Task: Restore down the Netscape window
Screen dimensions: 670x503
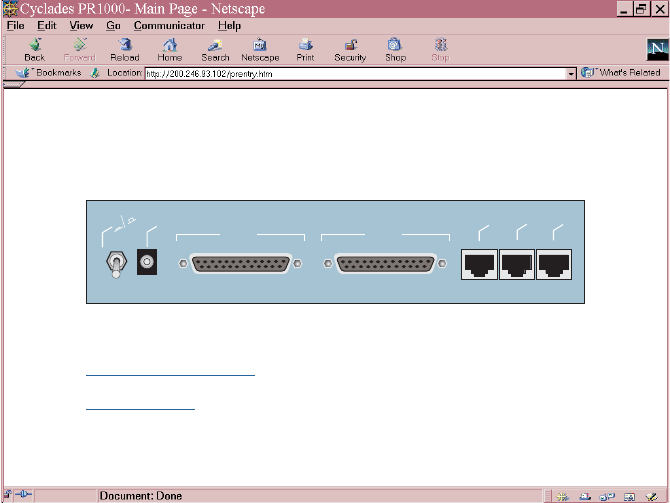Action: tap(641, 9)
